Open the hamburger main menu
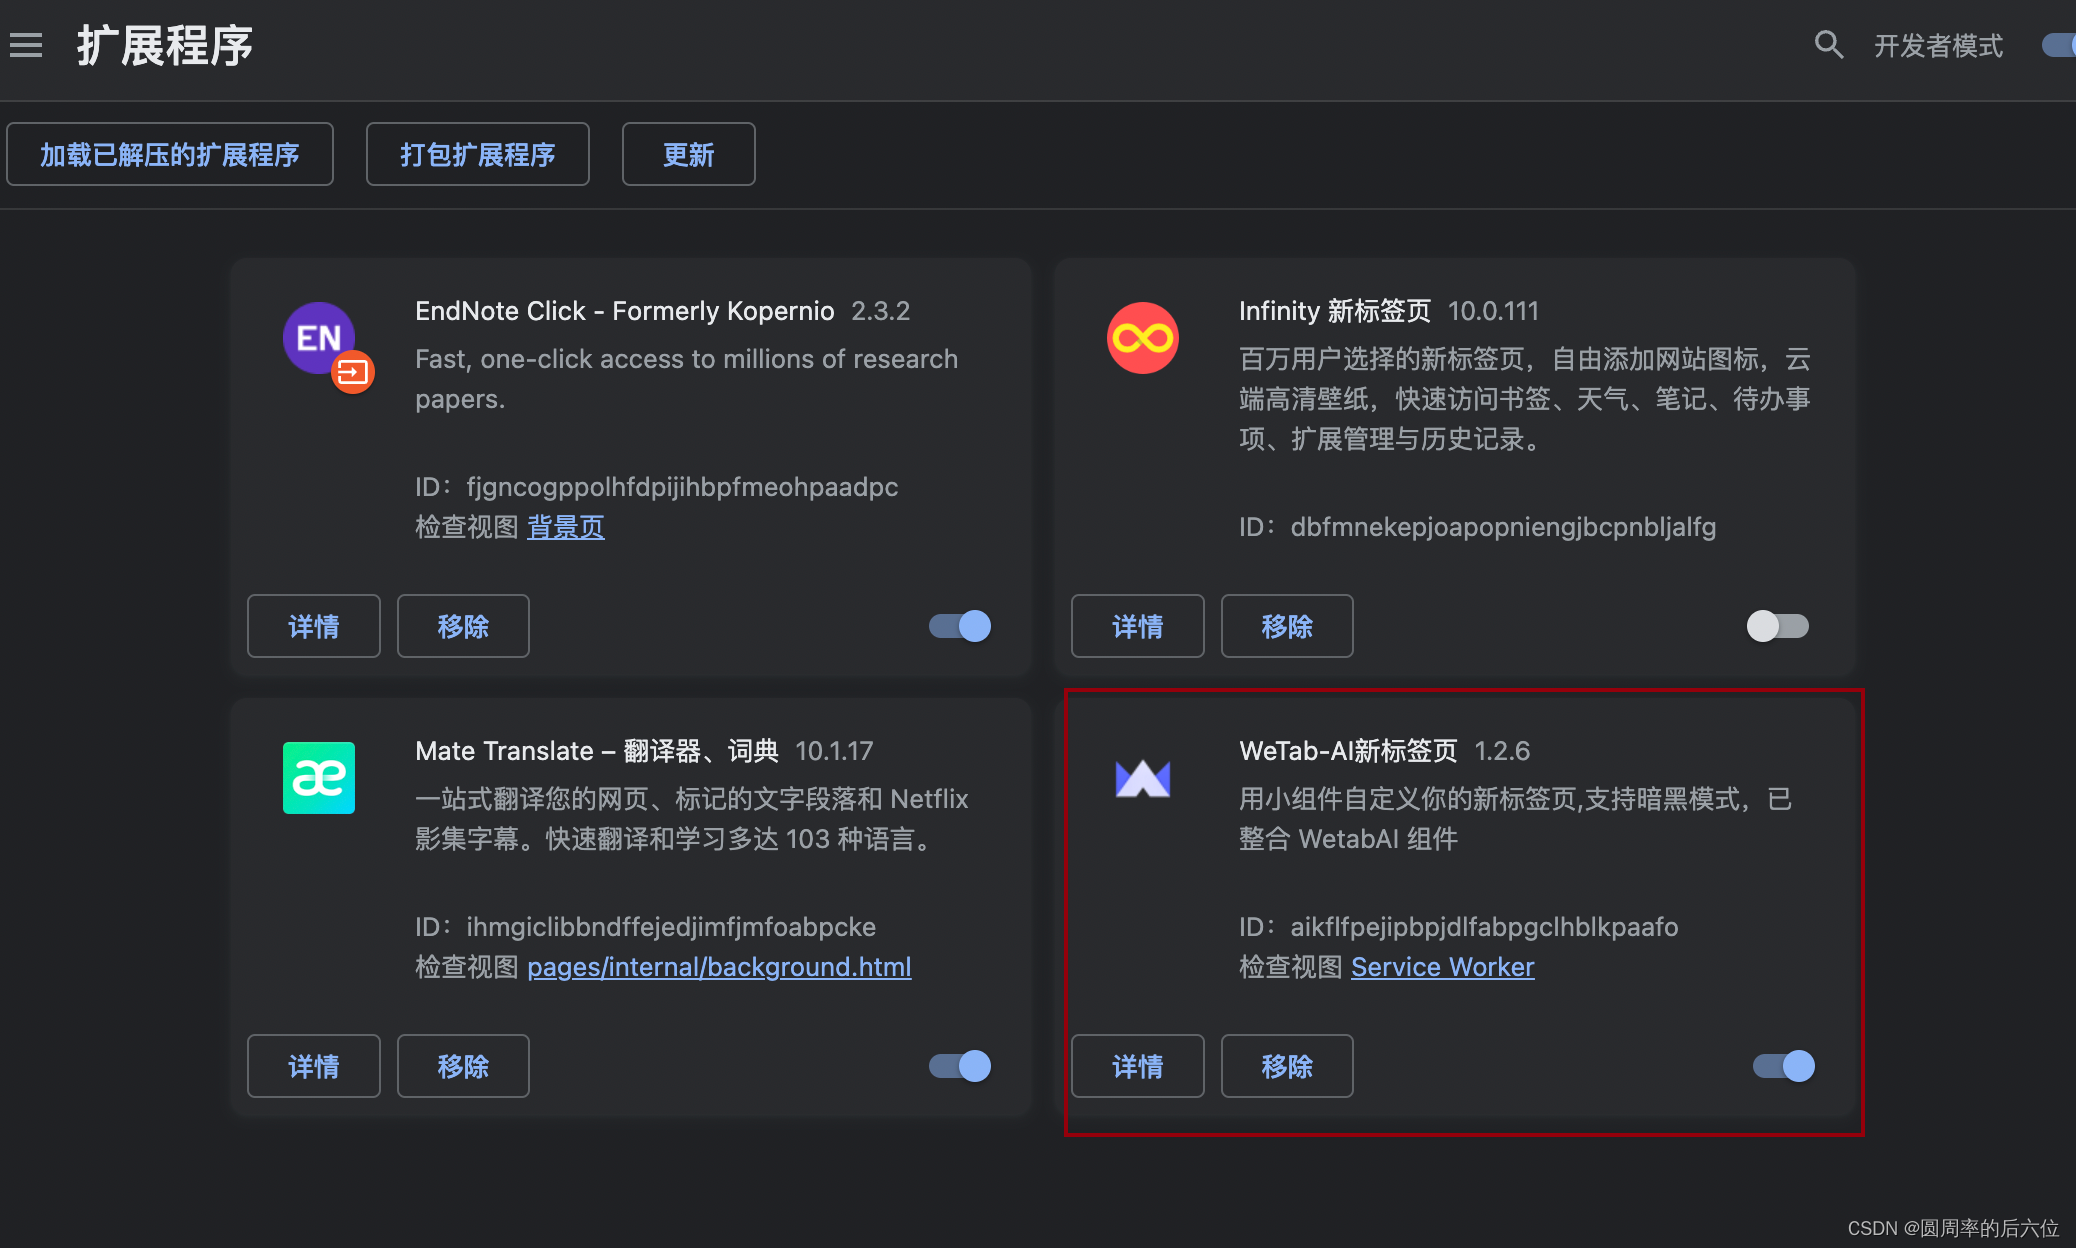Image resolution: width=2076 pixels, height=1248 pixels. click(26, 45)
